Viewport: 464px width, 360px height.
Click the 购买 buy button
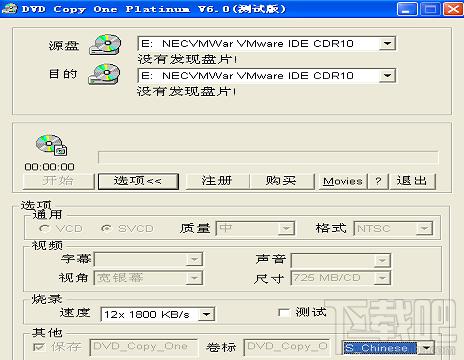pyautogui.click(x=282, y=181)
